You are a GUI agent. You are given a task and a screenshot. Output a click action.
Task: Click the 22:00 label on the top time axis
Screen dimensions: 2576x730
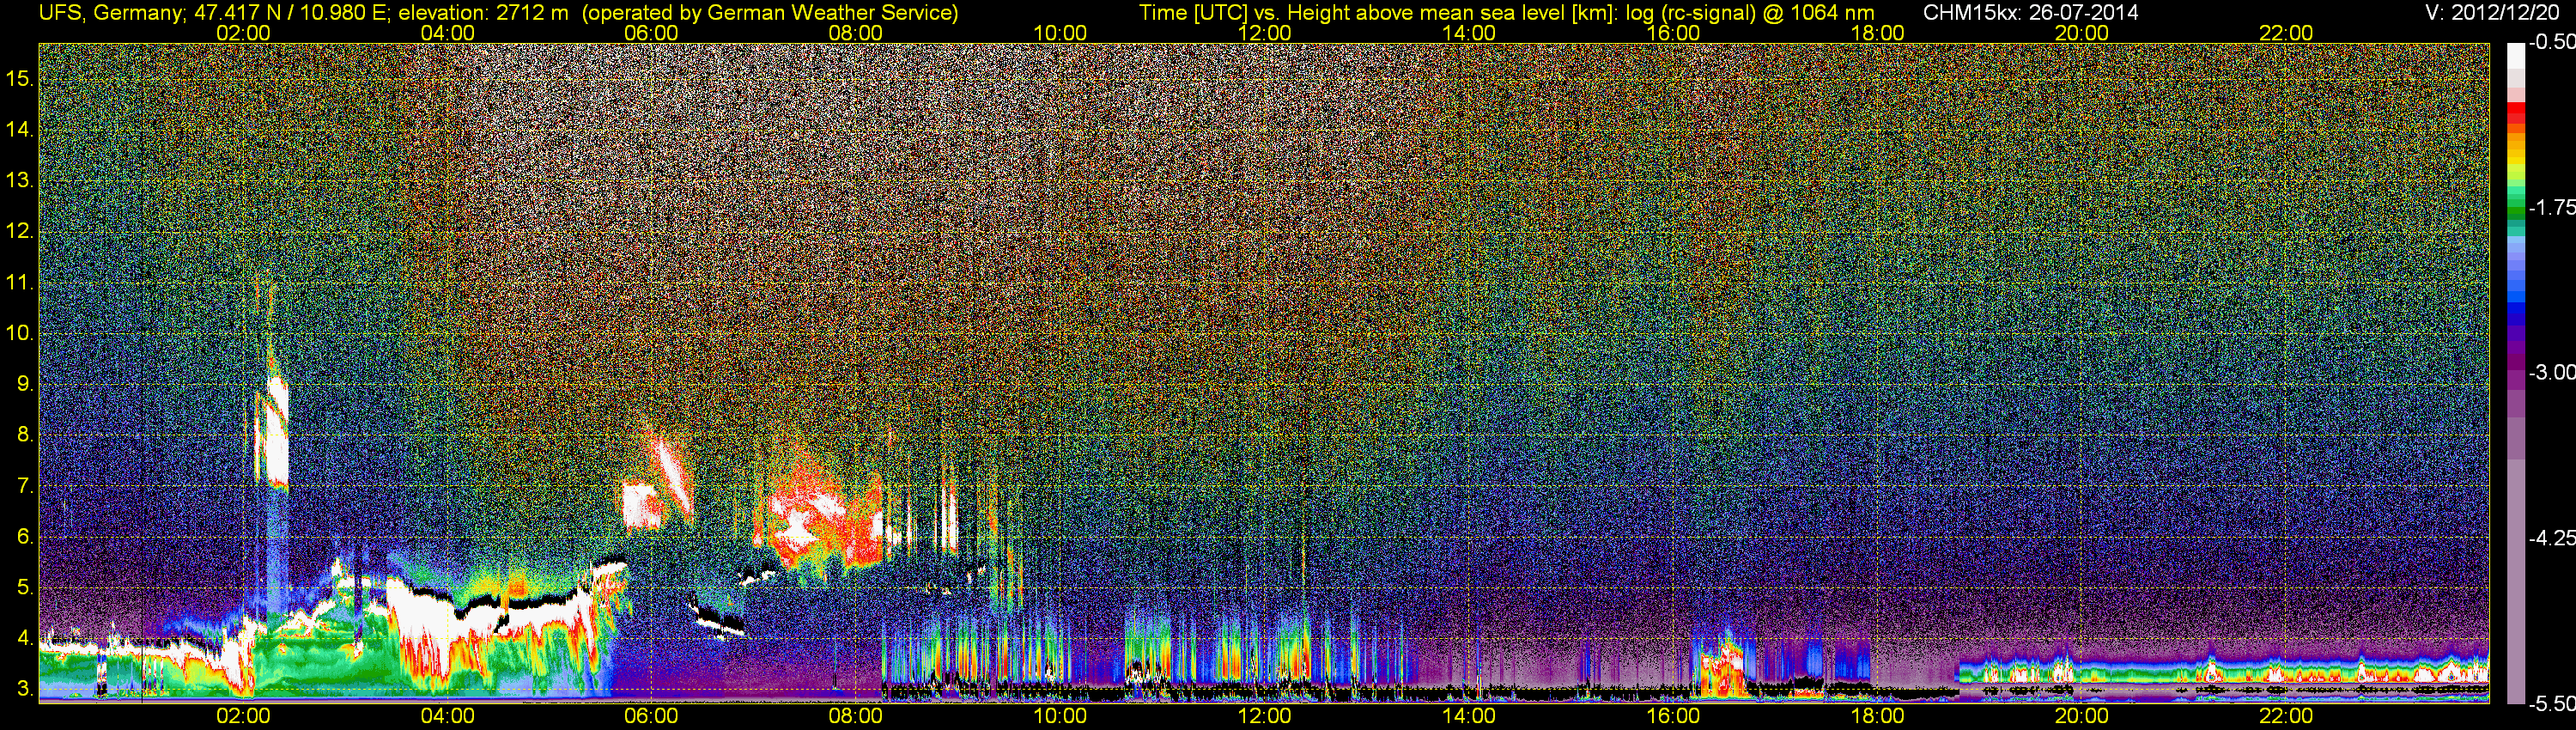click(2286, 33)
